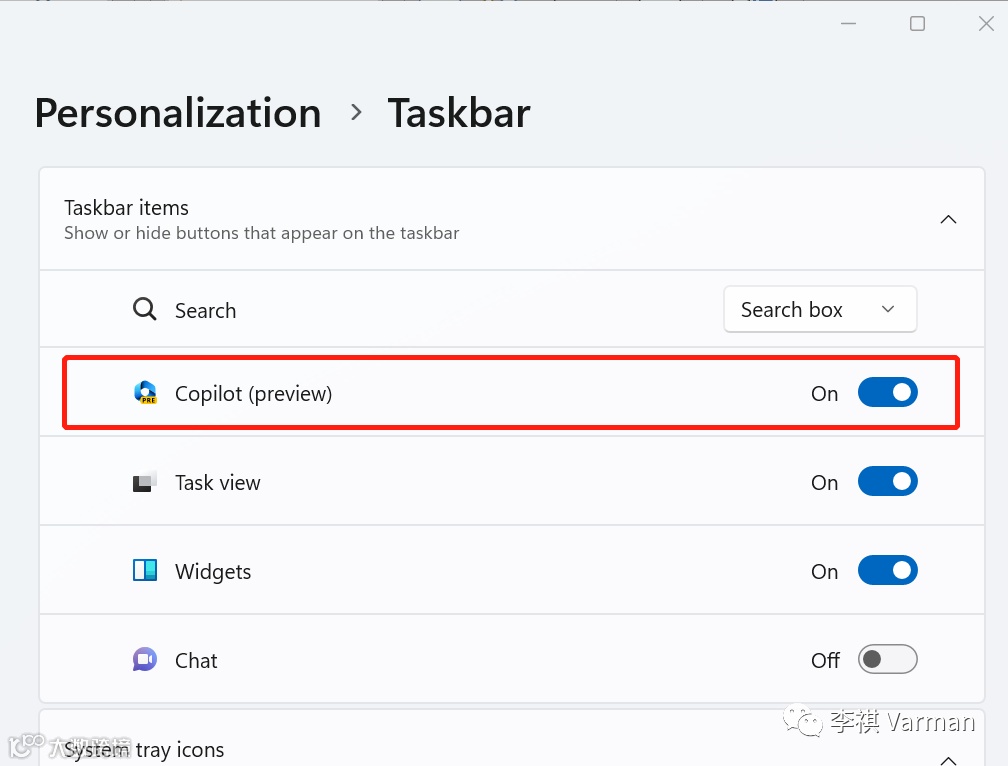The height and width of the screenshot is (766, 1008).
Task: Maximize the Settings window
Action: tap(917, 24)
